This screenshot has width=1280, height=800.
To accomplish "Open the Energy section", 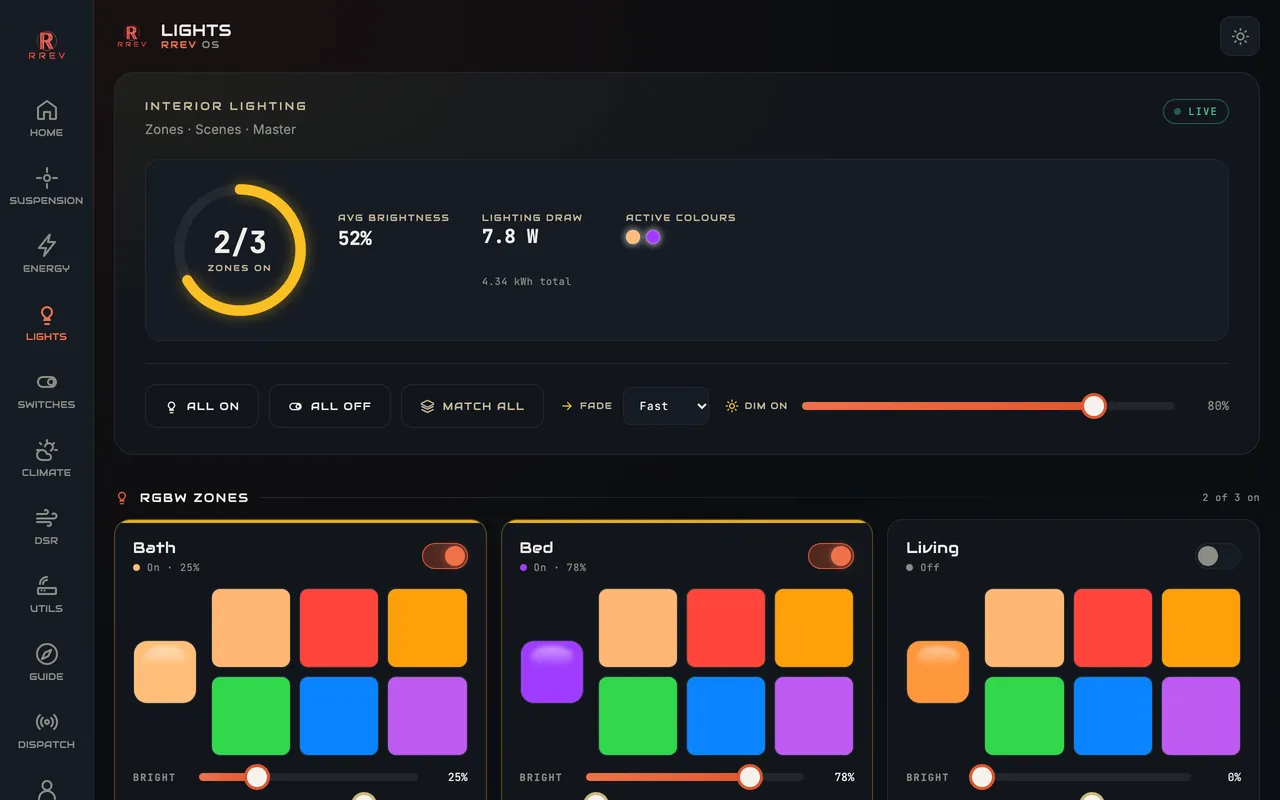I will [46, 254].
